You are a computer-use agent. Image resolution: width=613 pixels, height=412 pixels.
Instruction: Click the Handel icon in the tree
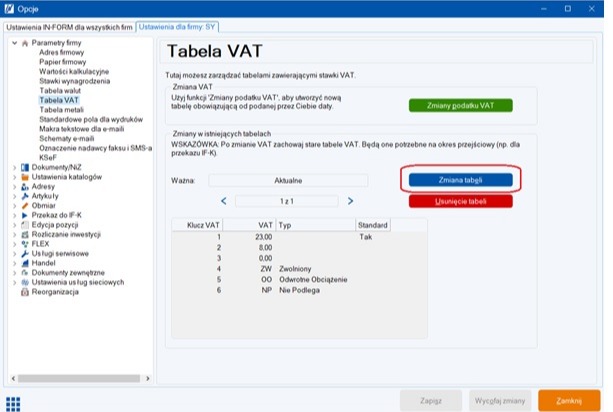click(25, 263)
